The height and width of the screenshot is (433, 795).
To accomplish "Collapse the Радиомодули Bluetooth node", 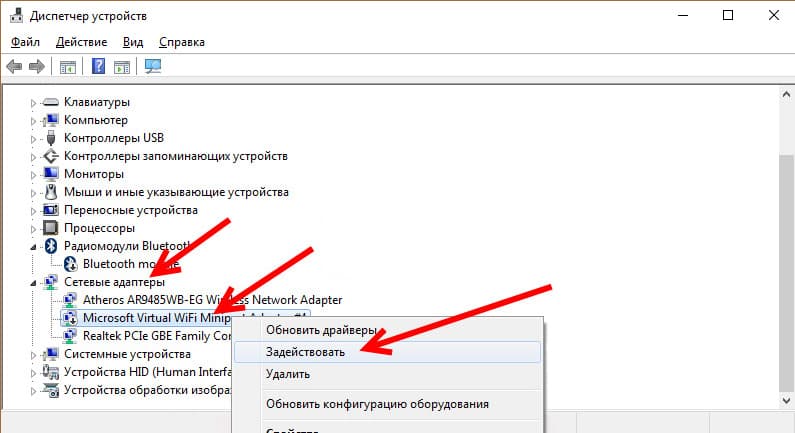I will [x=33, y=247].
